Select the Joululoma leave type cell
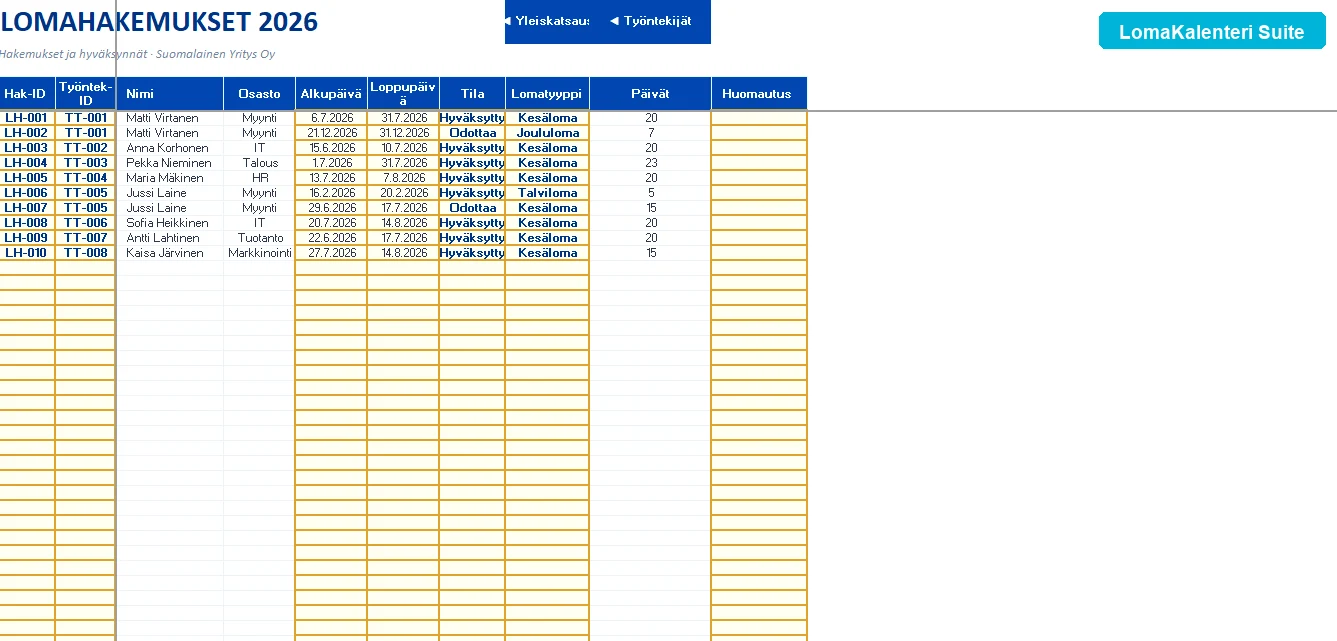Image resolution: width=1337 pixels, height=641 pixels. [x=547, y=133]
